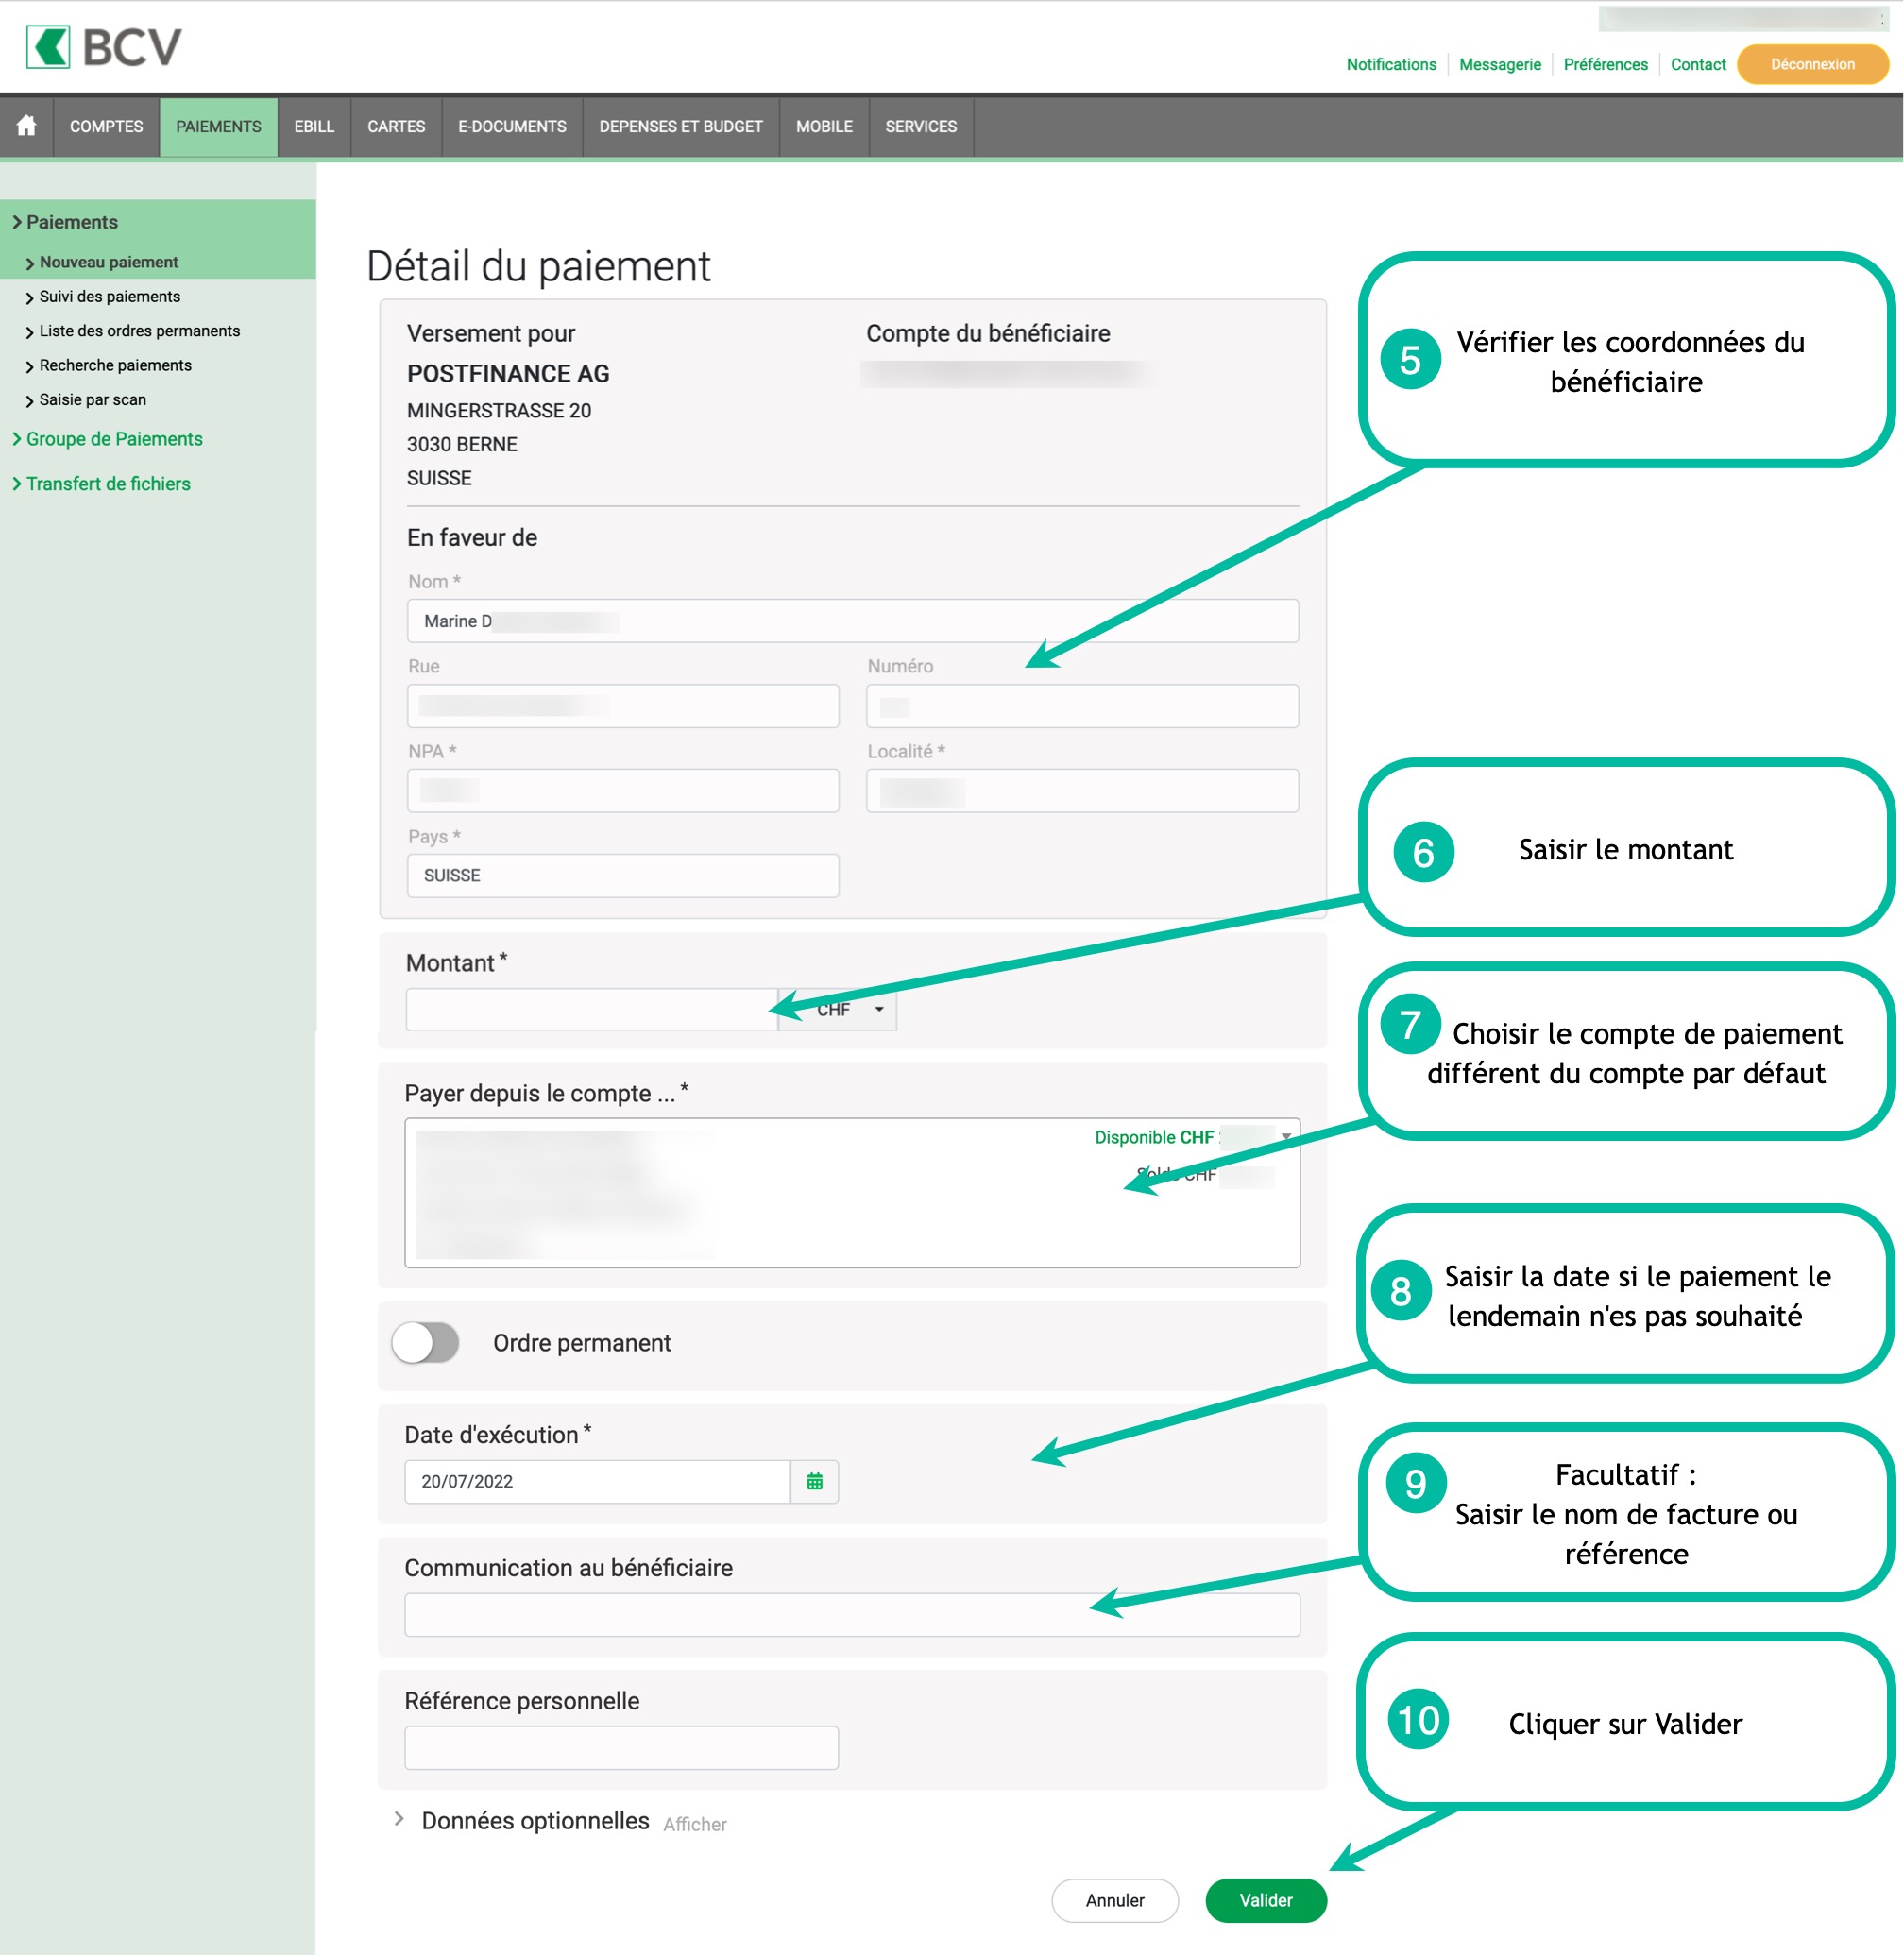Viewport: 1904px width, 1955px height.
Task: Click the orange Déconnexion button
Action: 1811,64
